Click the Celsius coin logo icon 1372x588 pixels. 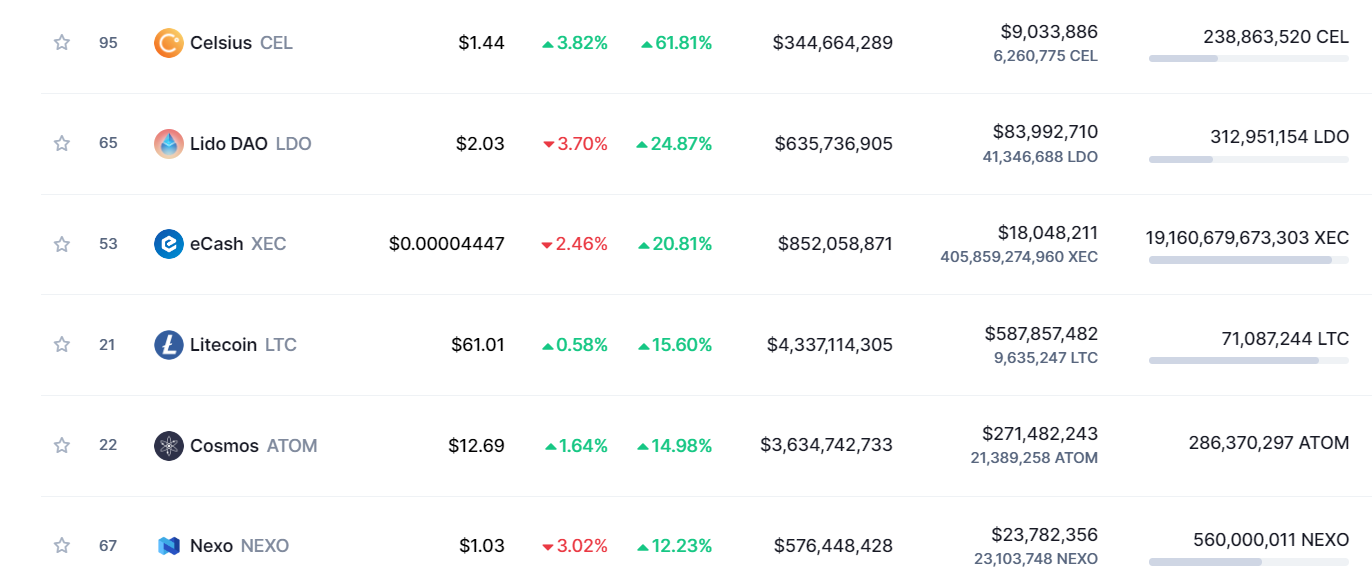coord(168,43)
